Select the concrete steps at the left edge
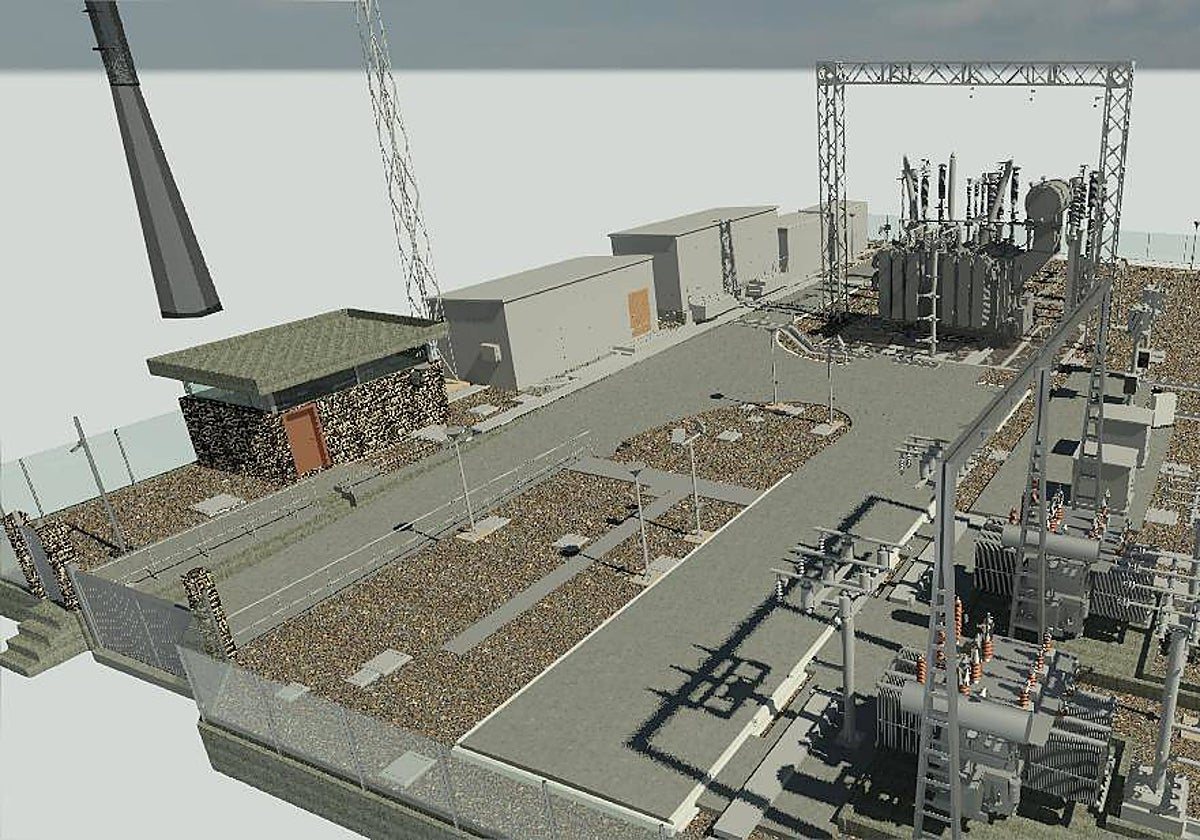Viewport: 1200px width, 840px height. [x=32, y=640]
